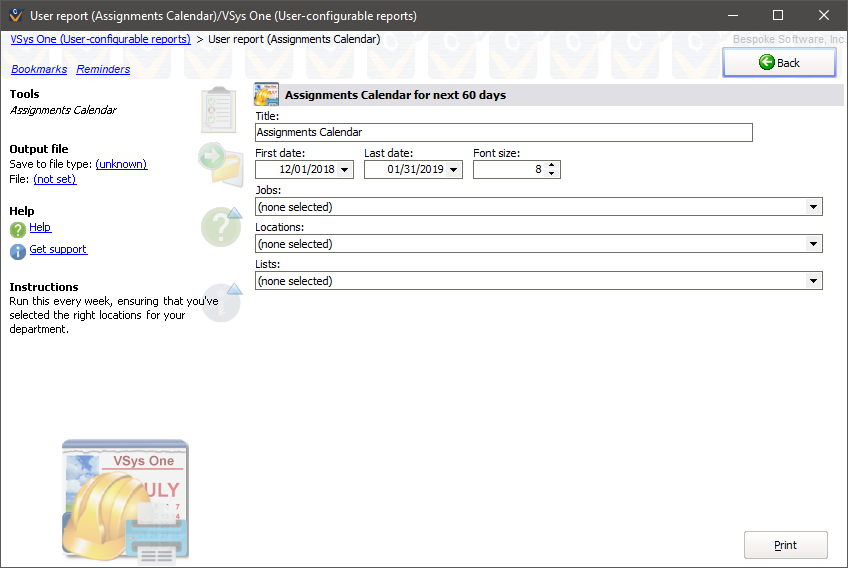Click the large VSys One calendar logo
The image size is (848, 568).
tap(125, 500)
